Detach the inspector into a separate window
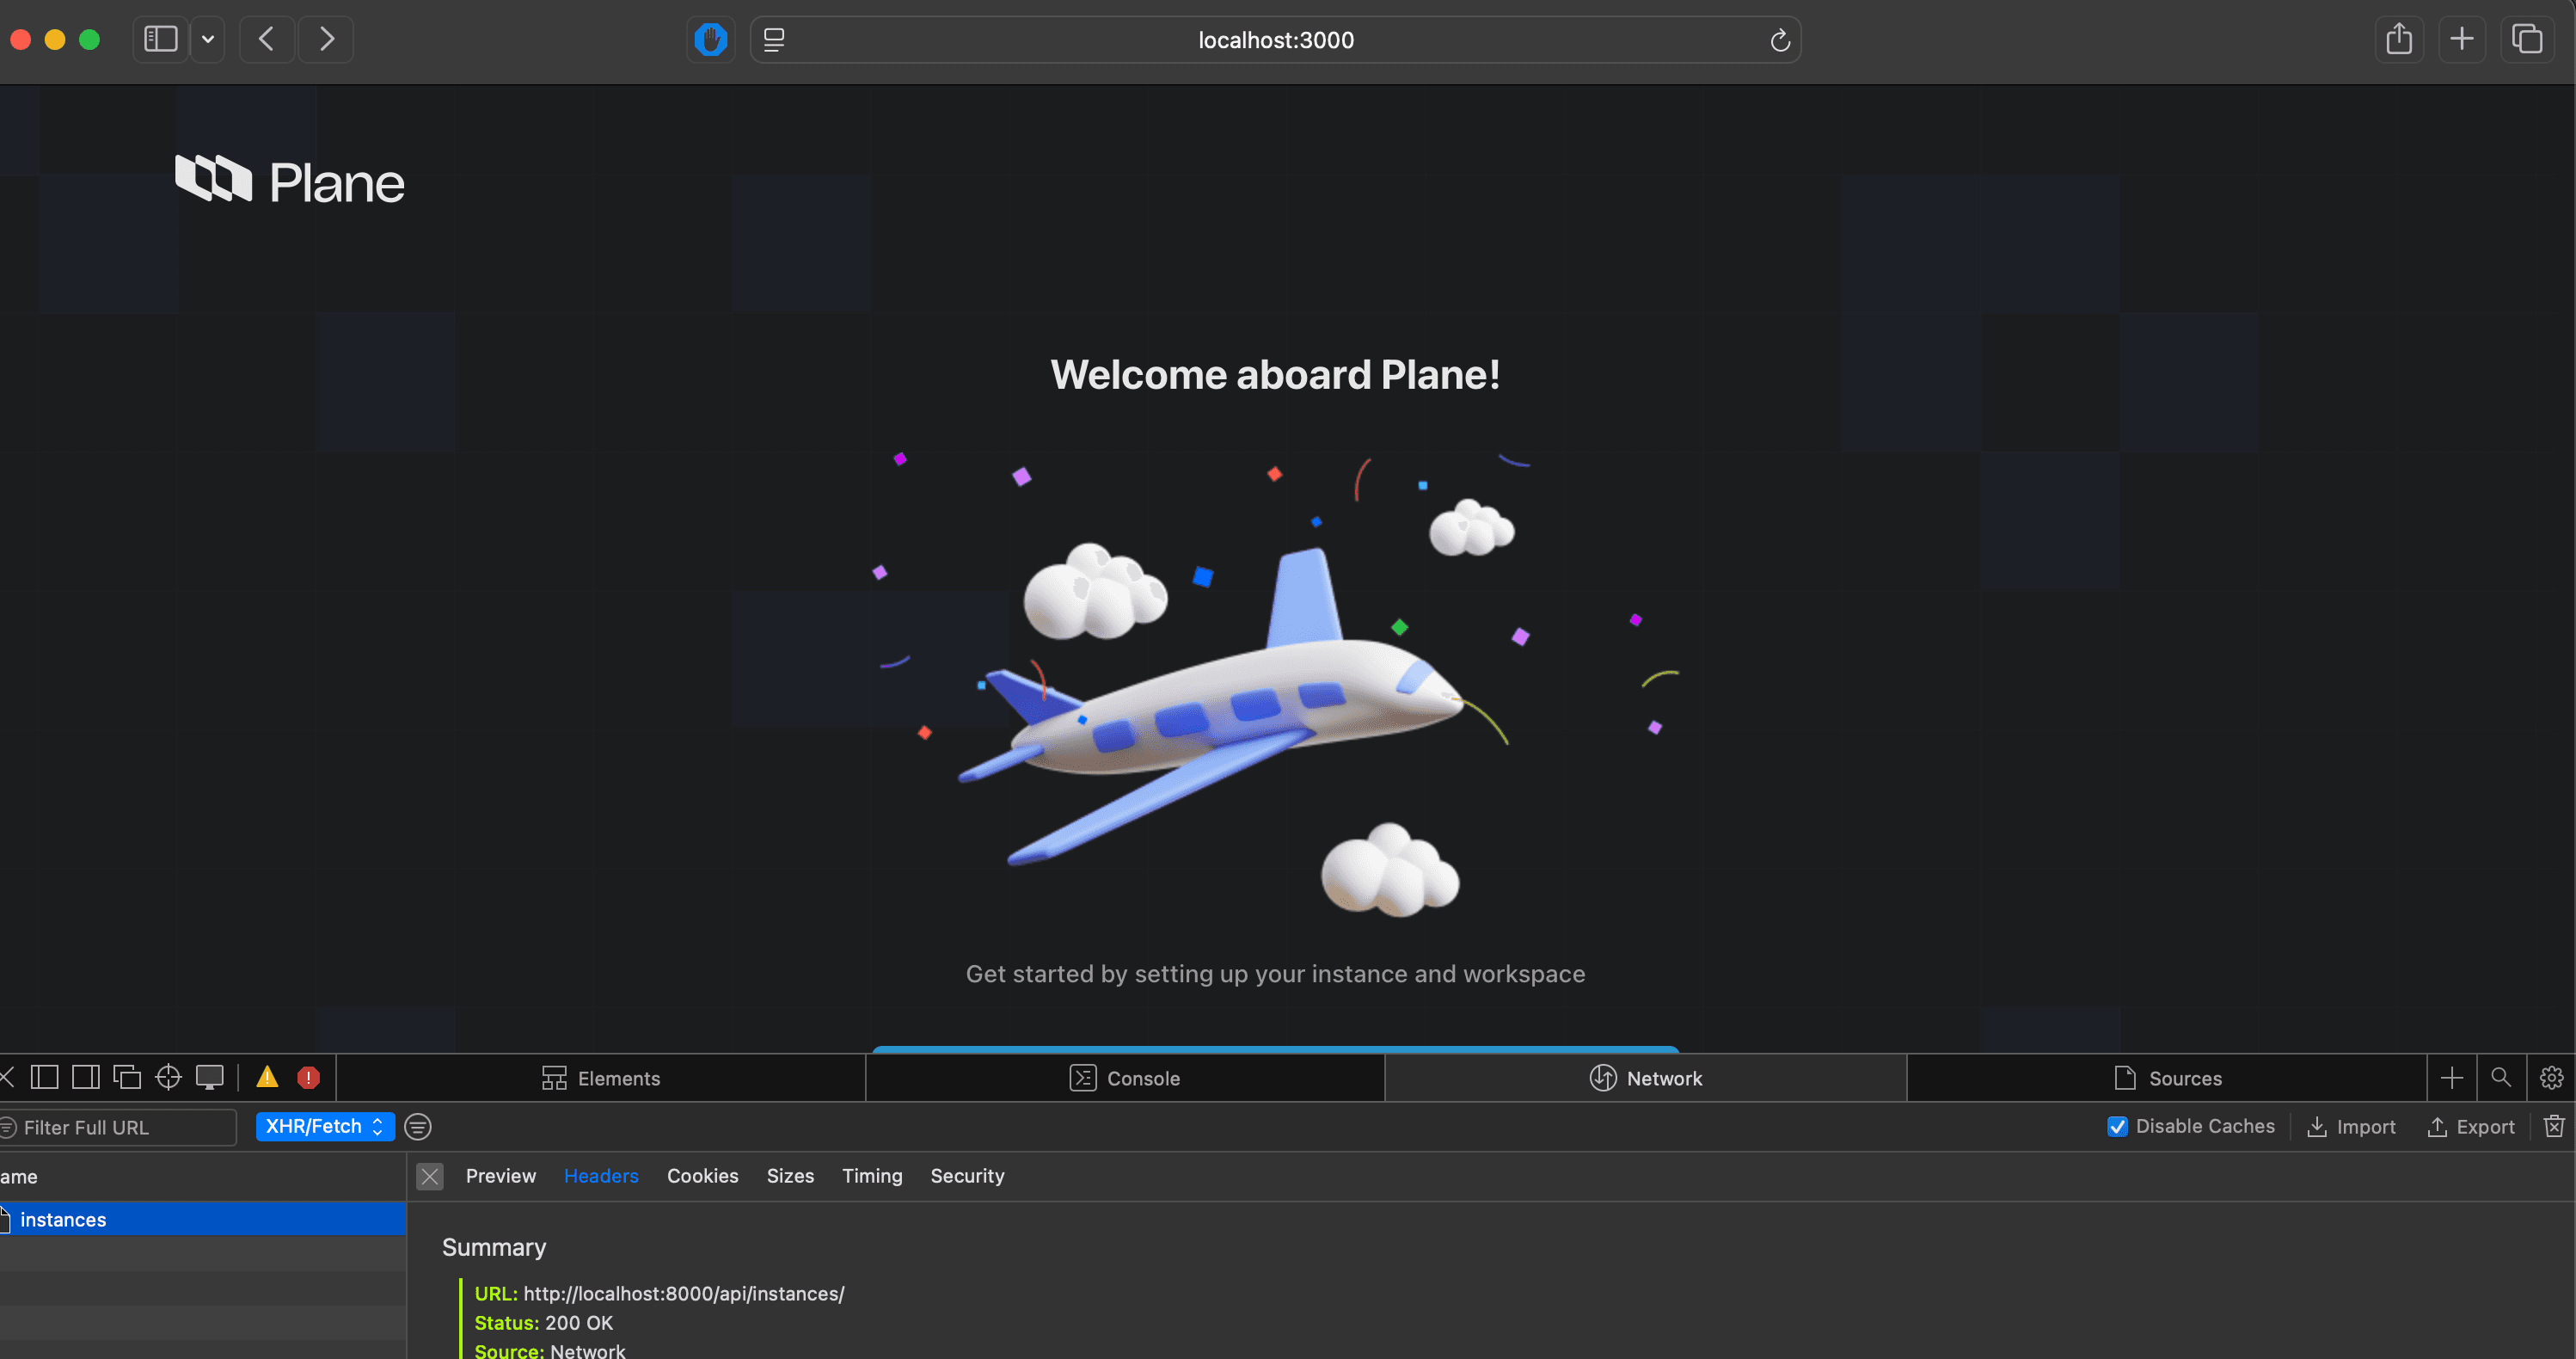Viewport: 2576px width, 1359px height. click(127, 1077)
